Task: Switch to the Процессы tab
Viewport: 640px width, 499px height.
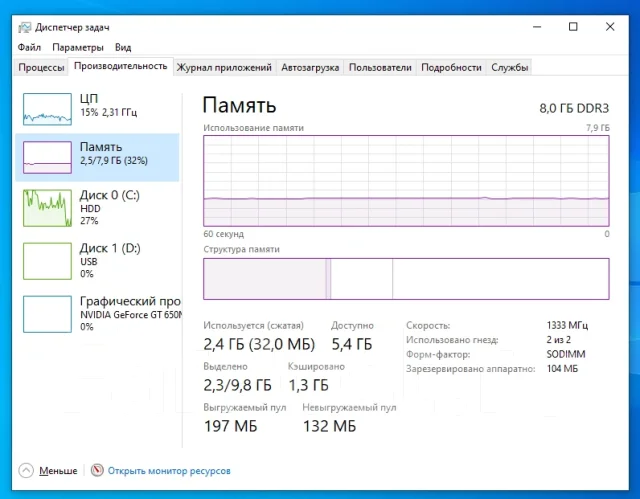Action: (x=41, y=67)
